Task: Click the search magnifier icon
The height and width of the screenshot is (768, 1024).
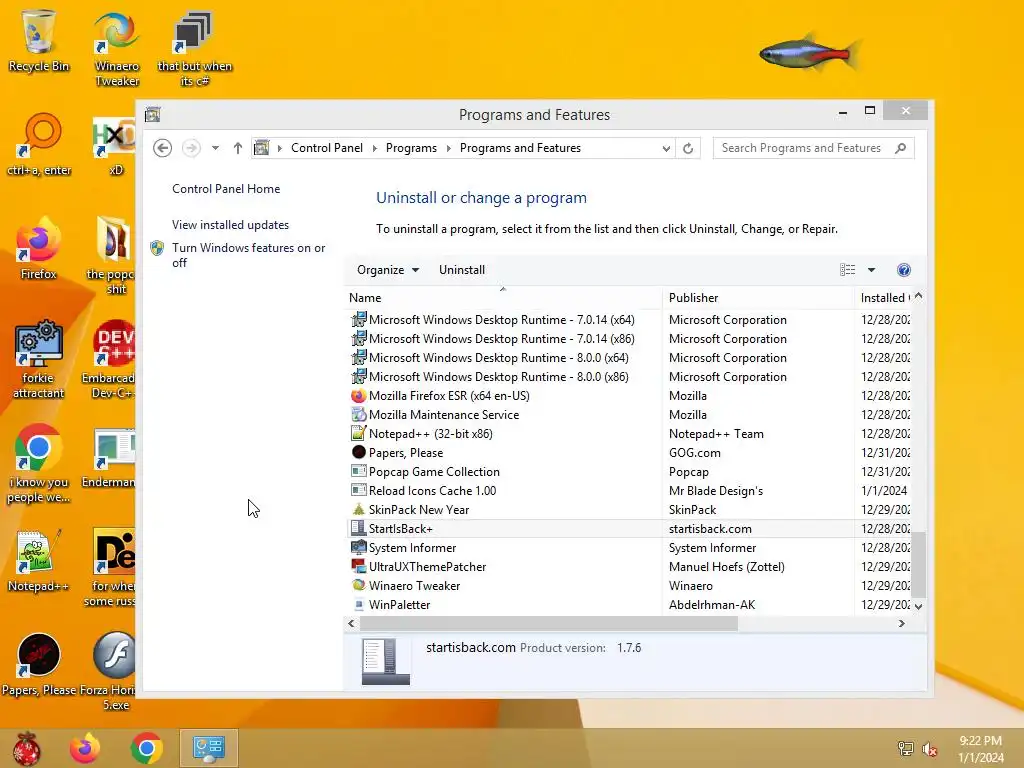Action: (901, 148)
